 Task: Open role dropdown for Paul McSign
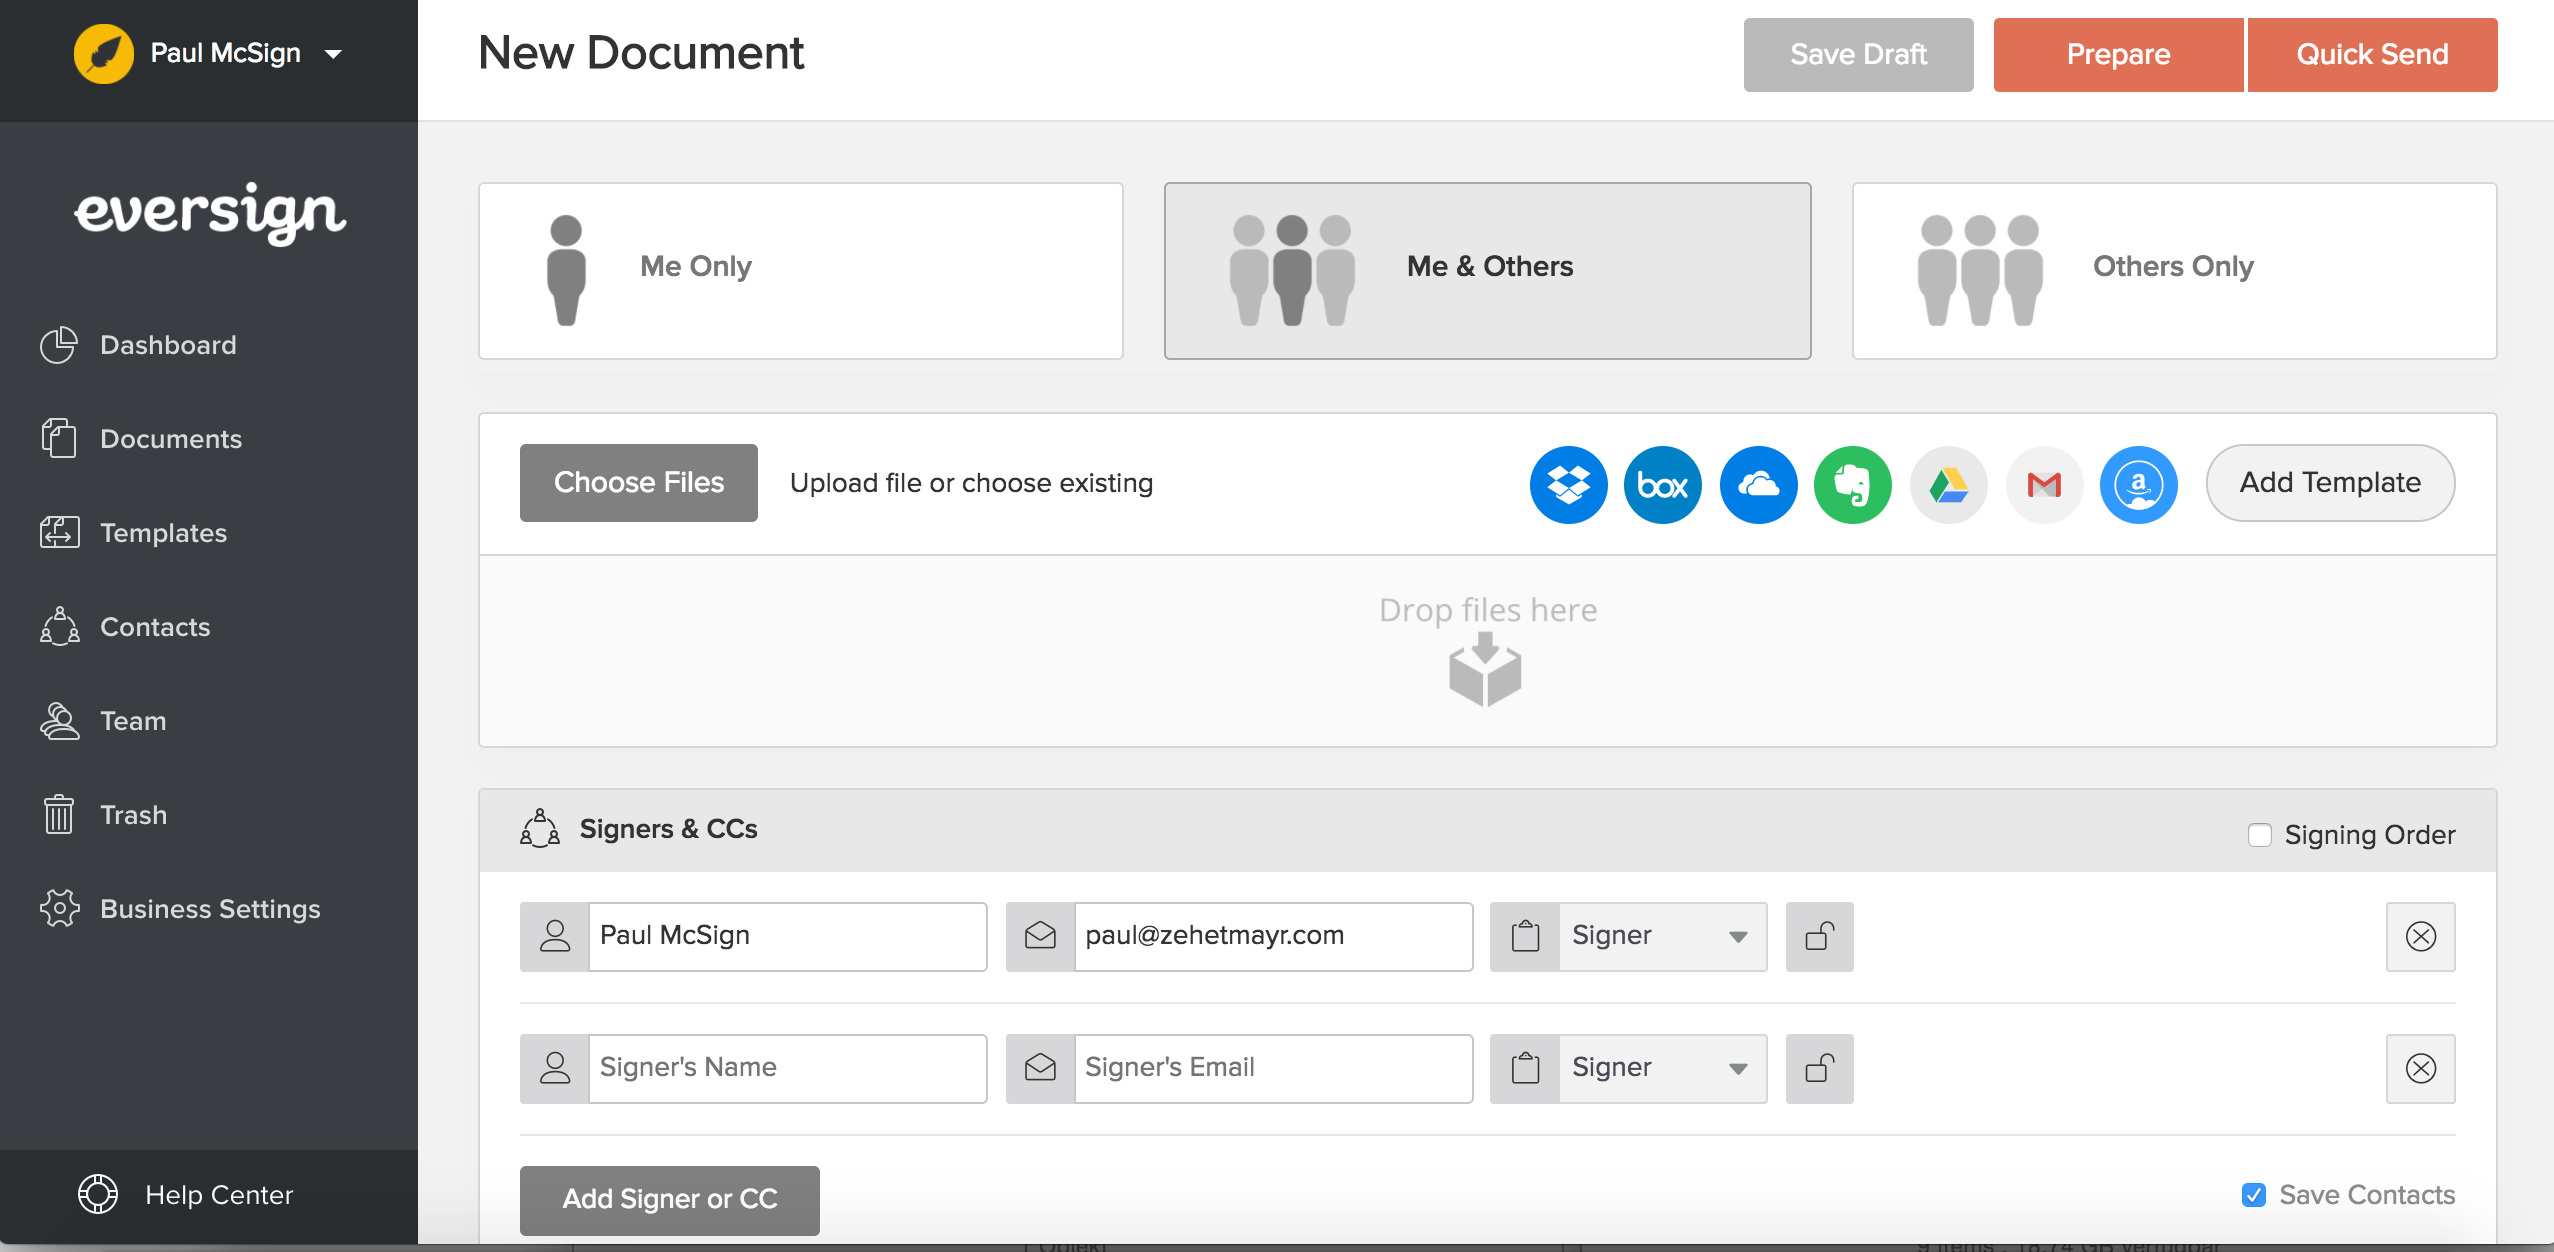pos(1660,936)
